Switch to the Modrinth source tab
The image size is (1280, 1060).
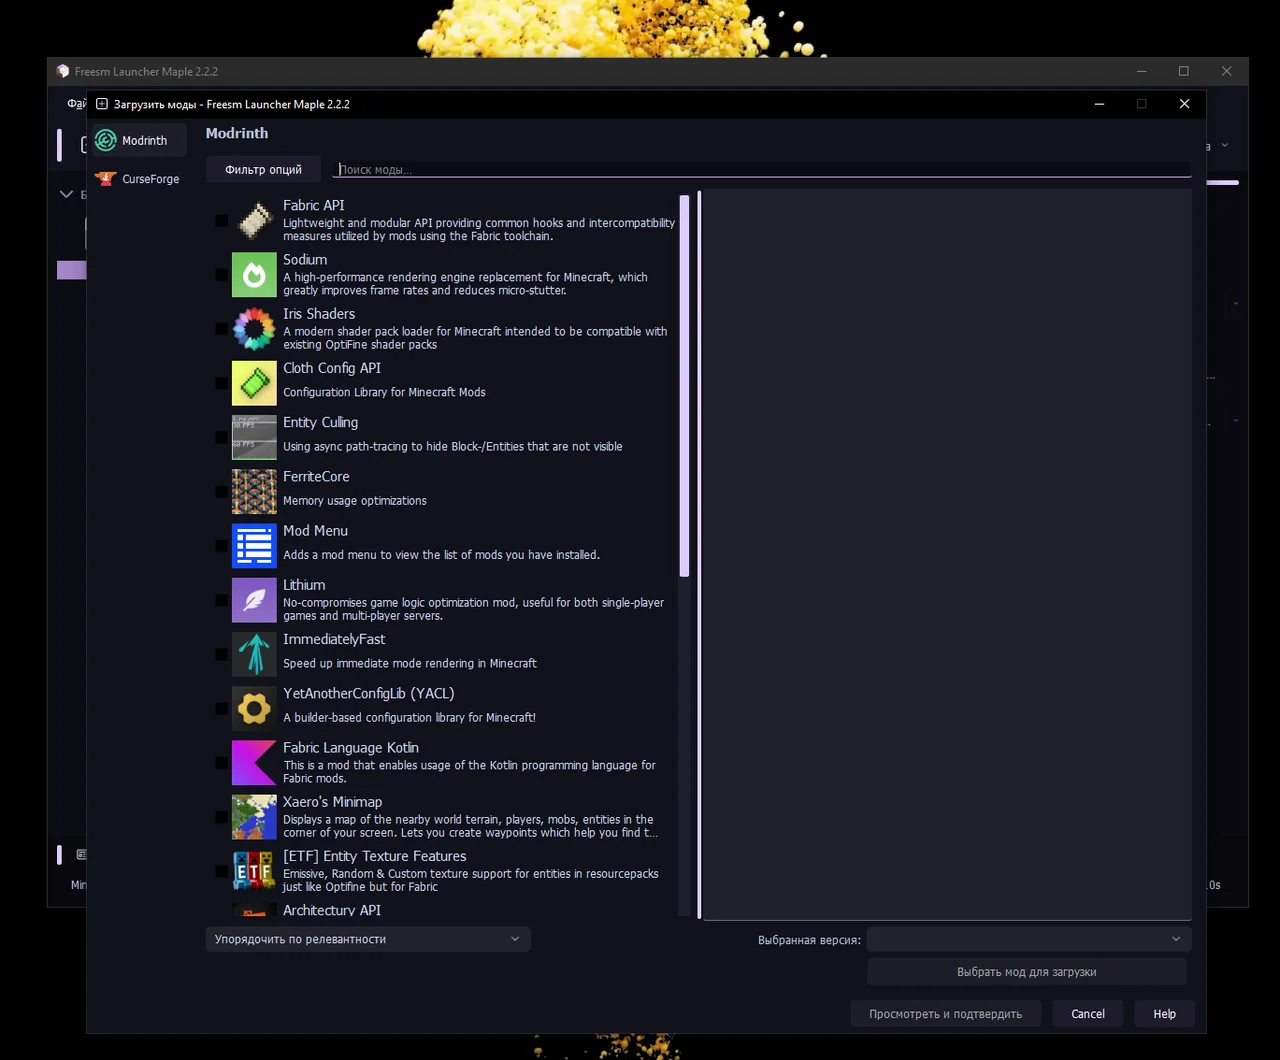point(139,140)
